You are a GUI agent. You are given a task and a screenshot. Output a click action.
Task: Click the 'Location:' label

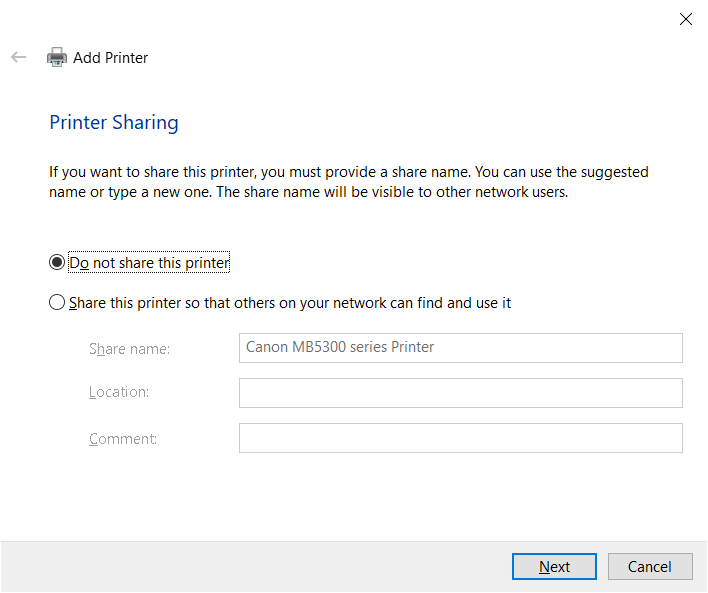(119, 392)
